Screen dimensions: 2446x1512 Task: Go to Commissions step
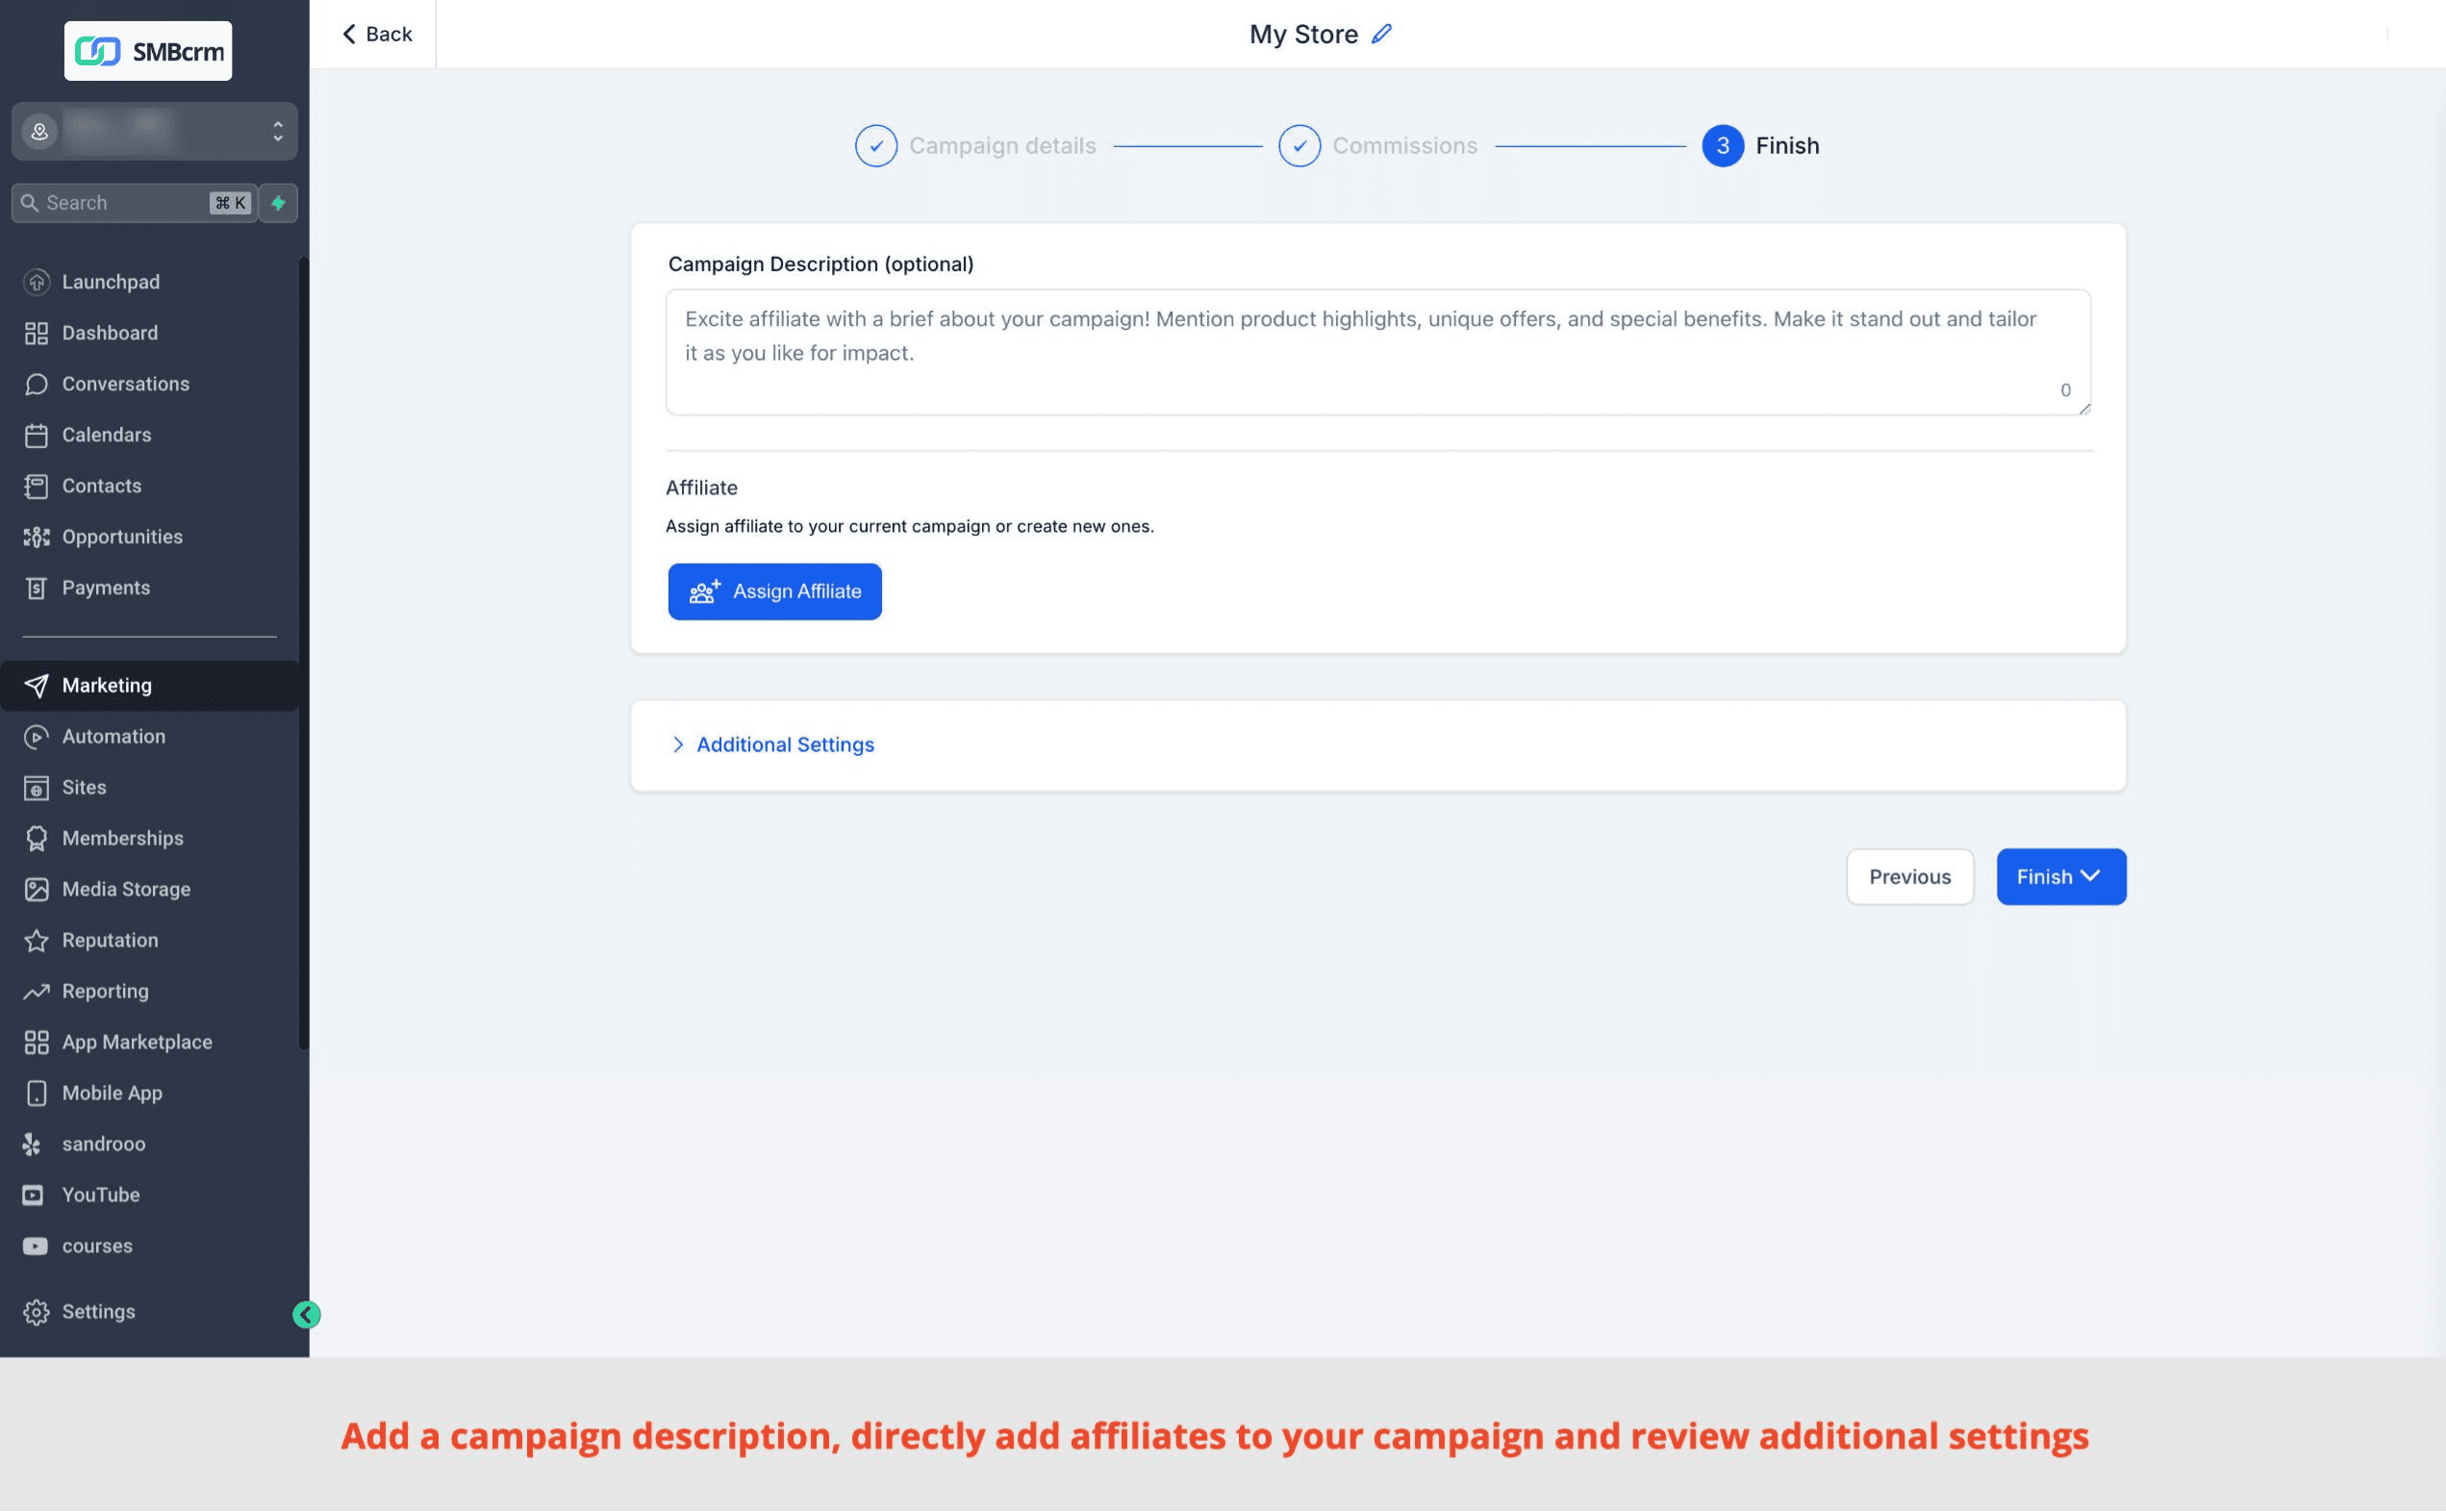click(x=1378, y=146)
